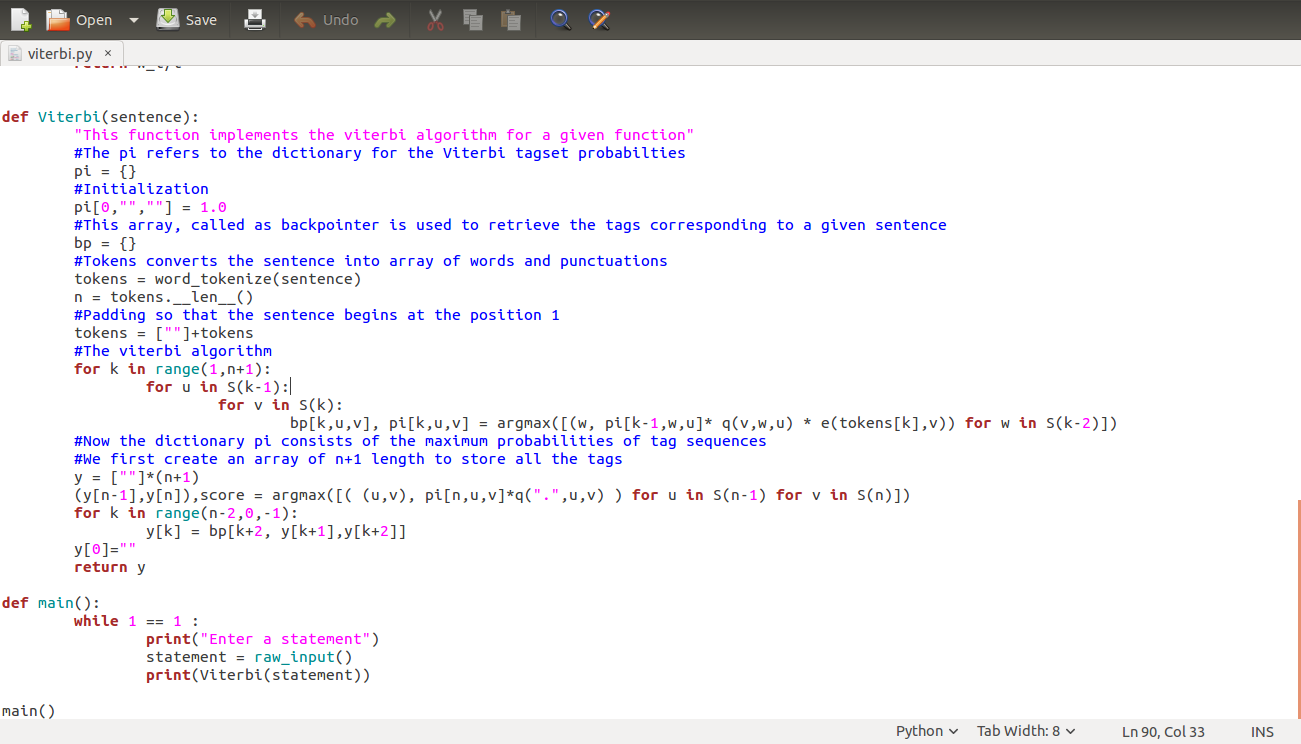Click the line 'for v in S(k):'

(281, 405)
